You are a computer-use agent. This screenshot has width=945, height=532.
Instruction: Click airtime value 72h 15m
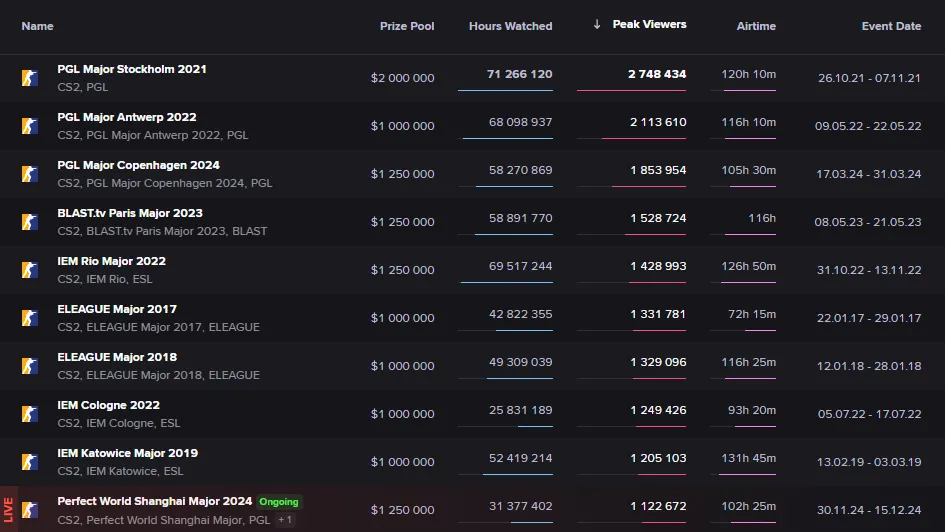tap(752, 314)
